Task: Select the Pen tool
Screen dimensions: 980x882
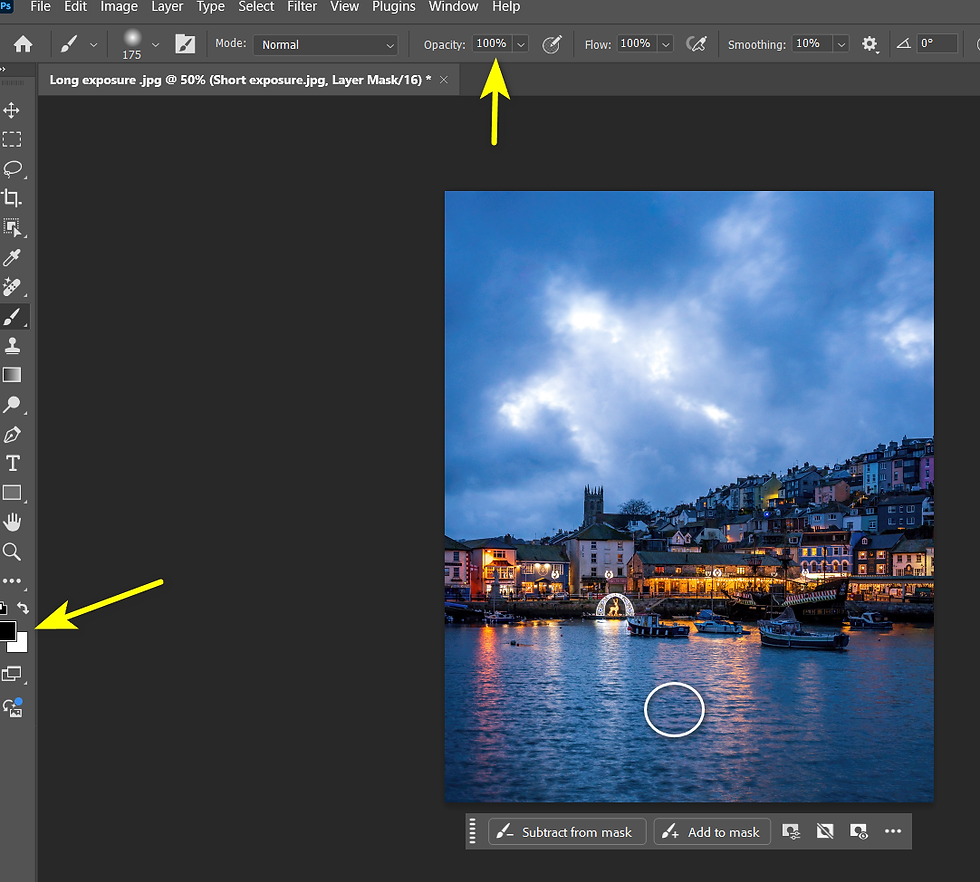Action: pyautogui.click(x=12, y=434)
